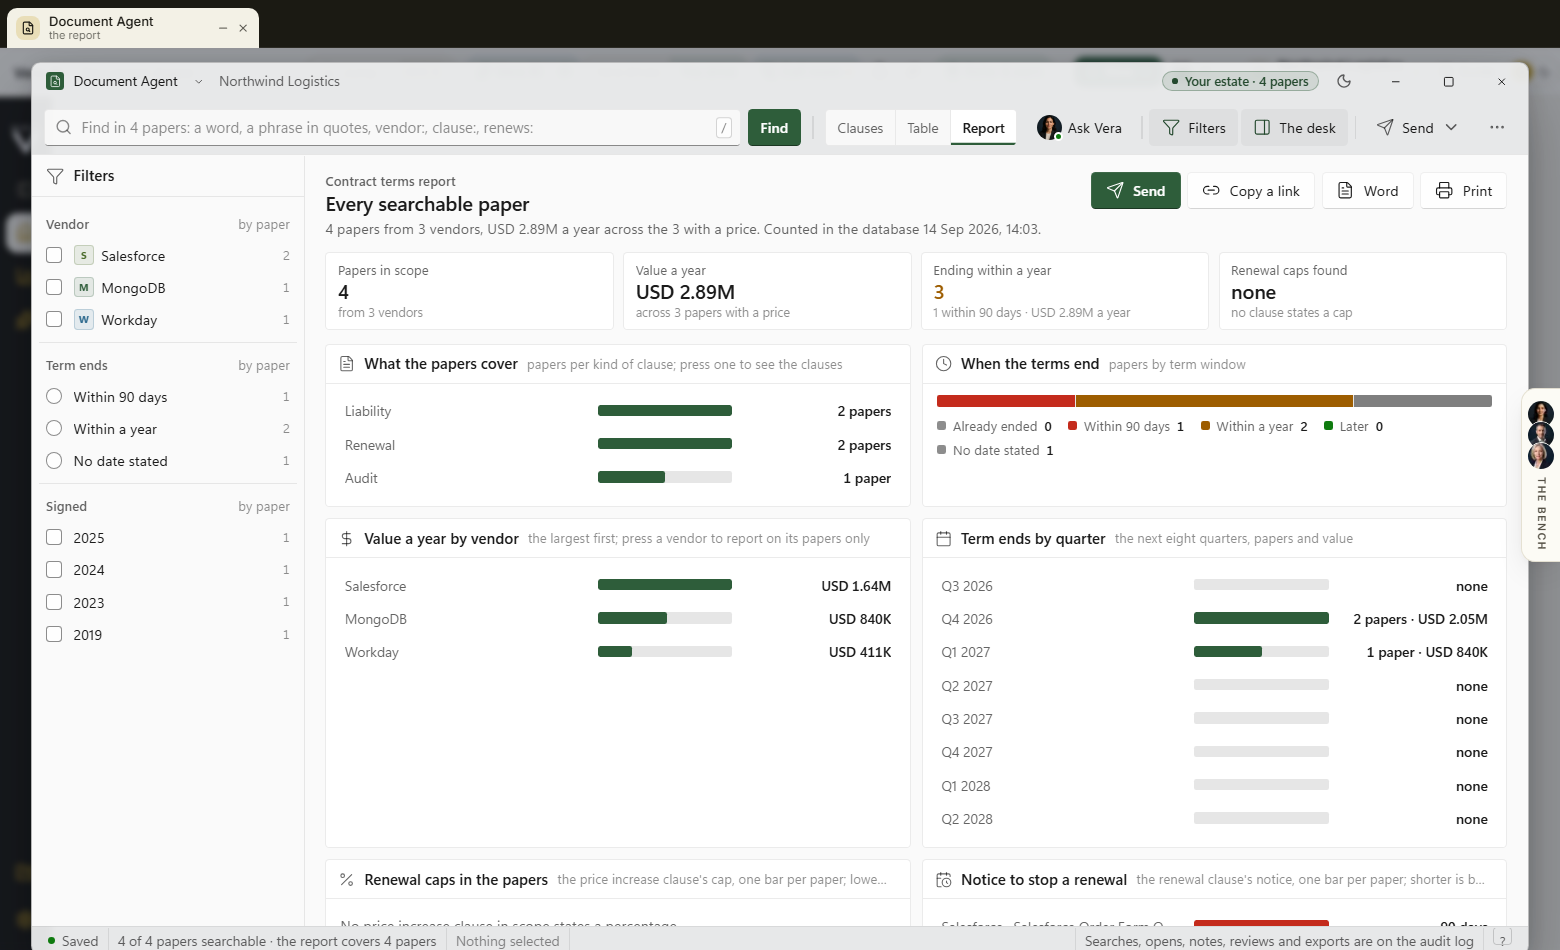This screenshot has height=950, width=1560.
Task: Click the percent icon beside 'Renewal caps in the papers'
Action: point(347,880)
